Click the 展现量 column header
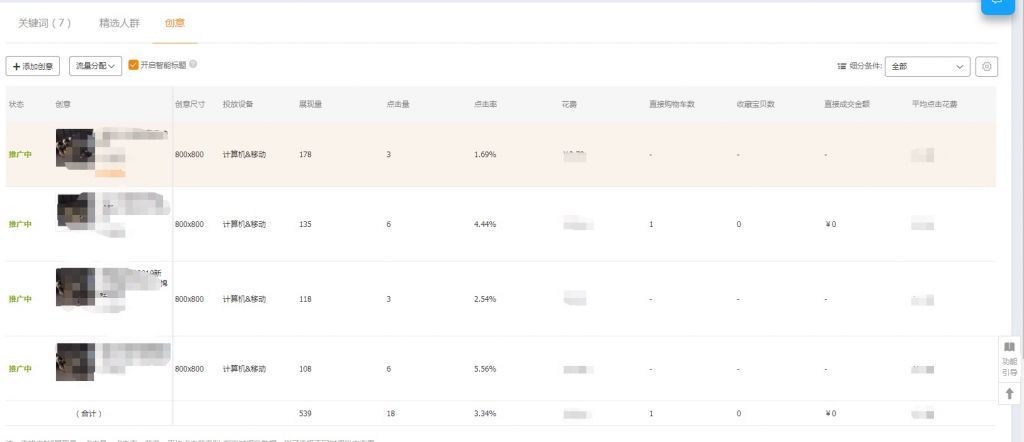Viewport: 1024px width, 442px height. point(309,104)
